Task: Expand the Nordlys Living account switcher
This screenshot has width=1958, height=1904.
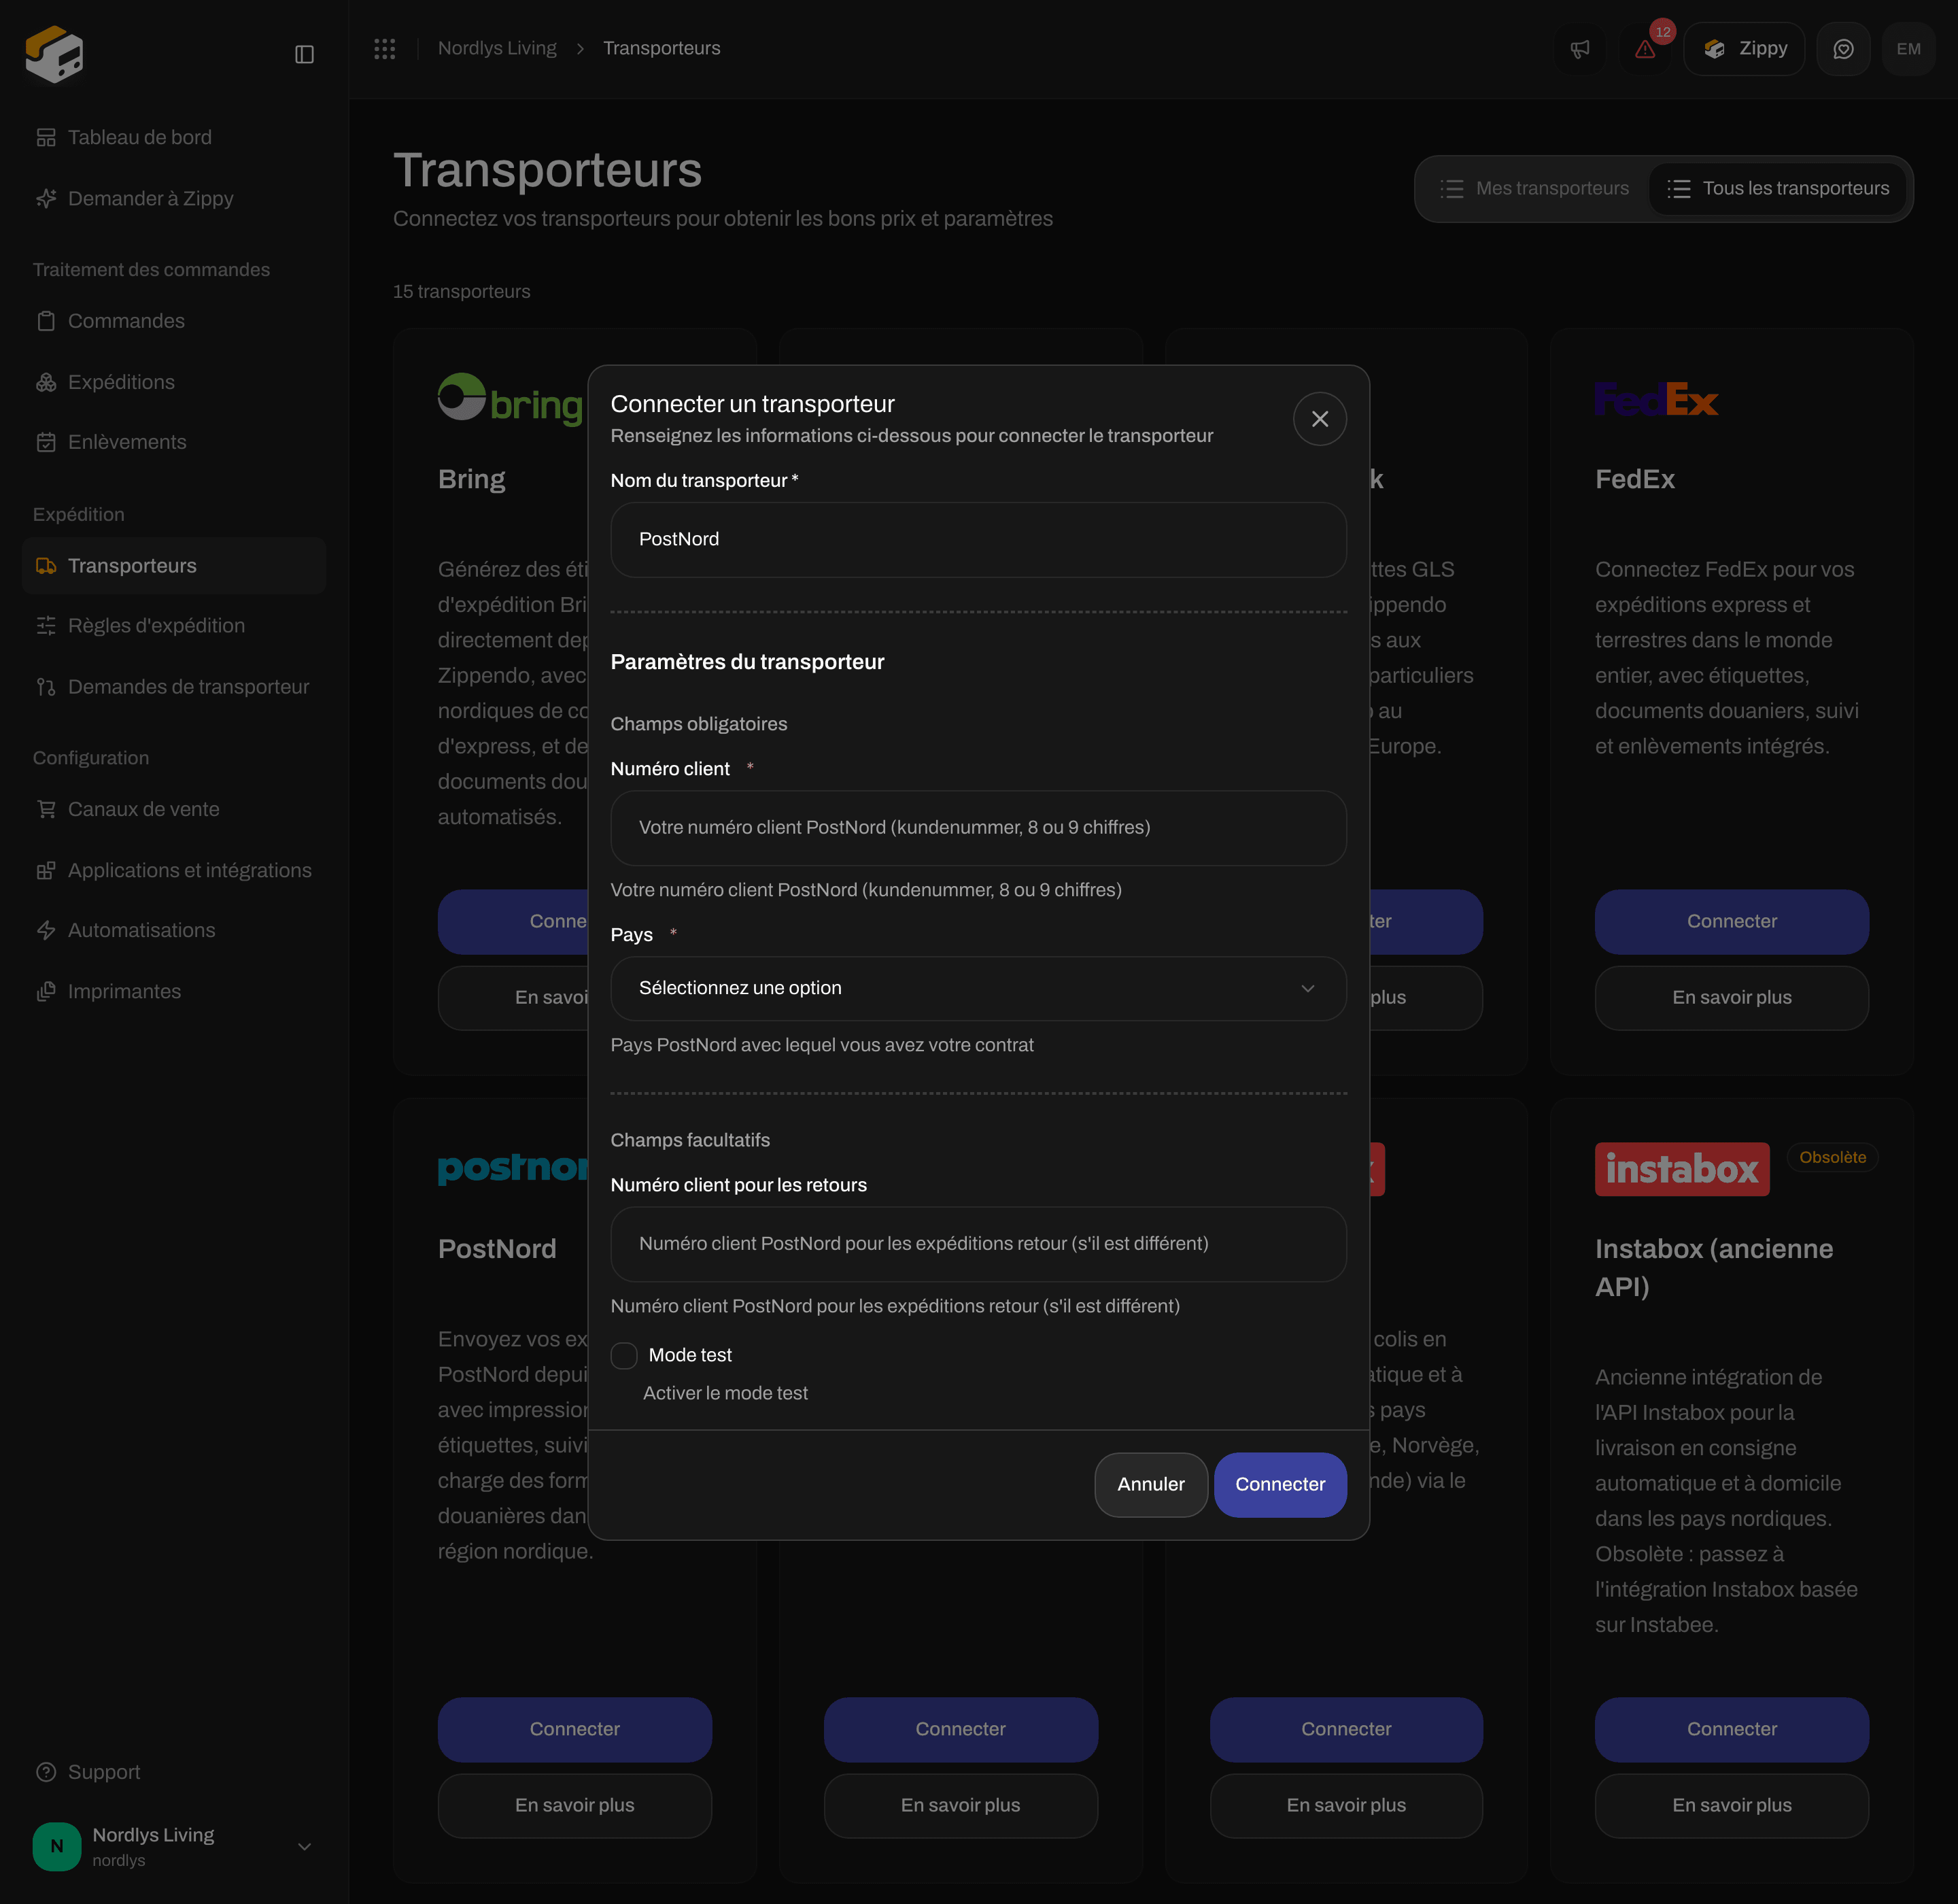Action: coord(174,1846)
